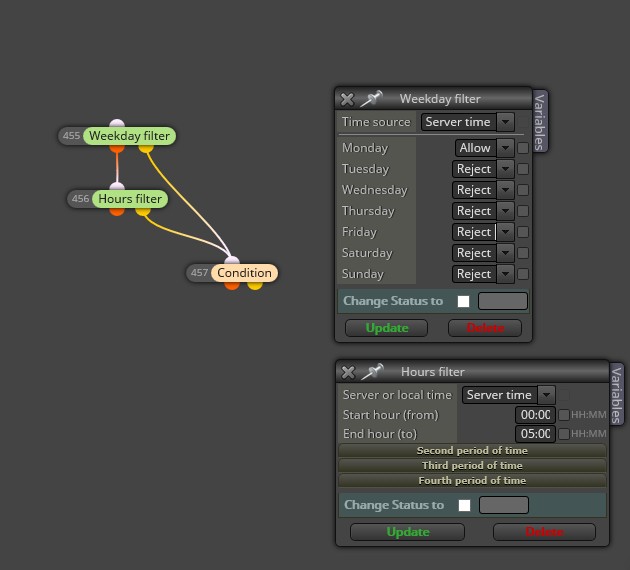Click the Start hour 00:00 field
630x570 pixels.
[535, 415]
